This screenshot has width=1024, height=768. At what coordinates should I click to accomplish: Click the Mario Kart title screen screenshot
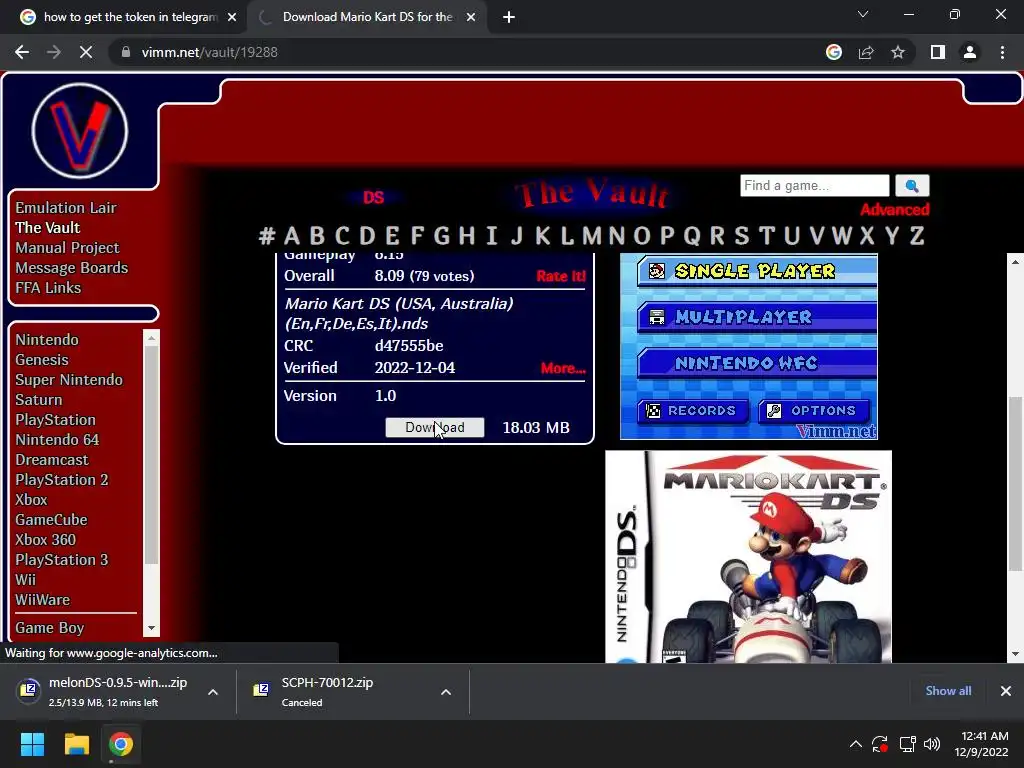pos(748,346)
